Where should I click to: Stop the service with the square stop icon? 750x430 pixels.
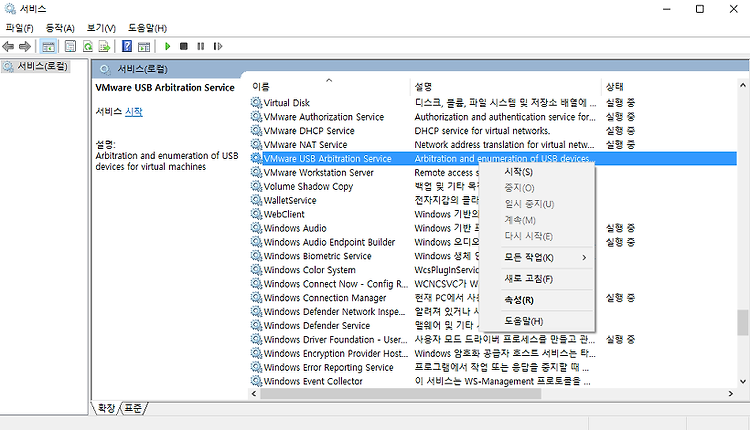point(184,46)
